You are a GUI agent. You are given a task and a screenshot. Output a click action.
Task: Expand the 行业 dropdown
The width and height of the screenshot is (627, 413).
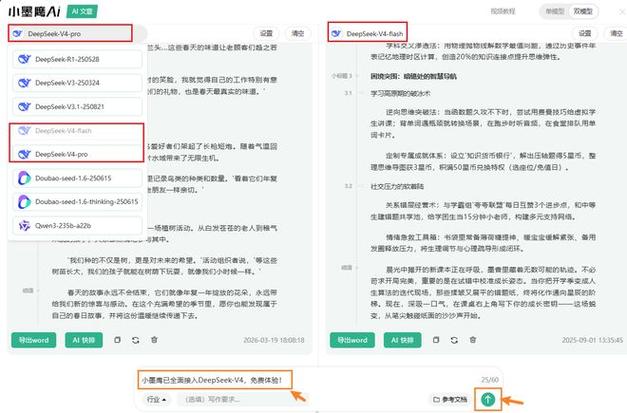(x=156, y=399)
